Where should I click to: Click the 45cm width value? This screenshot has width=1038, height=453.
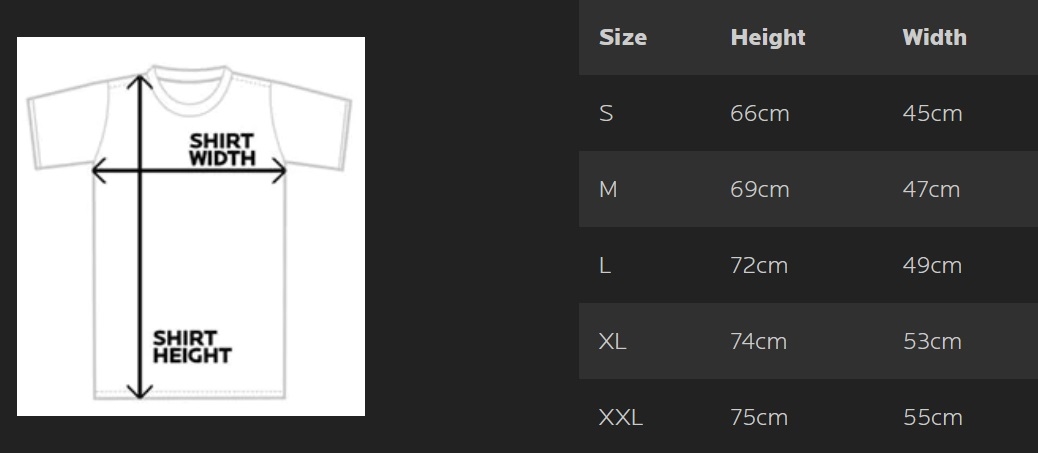tap(932, 114)
